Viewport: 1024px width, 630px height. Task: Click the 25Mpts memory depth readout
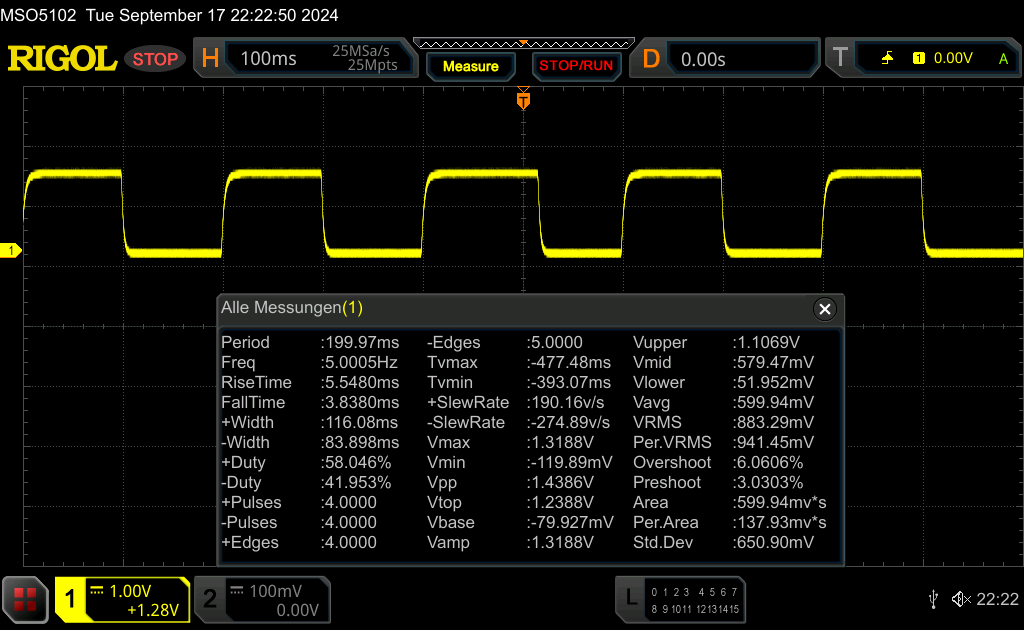(x=372, y=65)
